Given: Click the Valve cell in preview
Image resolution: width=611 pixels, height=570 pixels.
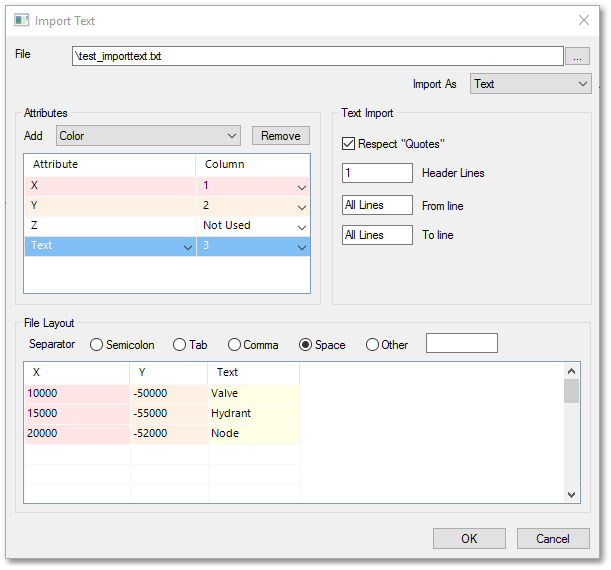Looking at the screenshot, I should point(254,394).
